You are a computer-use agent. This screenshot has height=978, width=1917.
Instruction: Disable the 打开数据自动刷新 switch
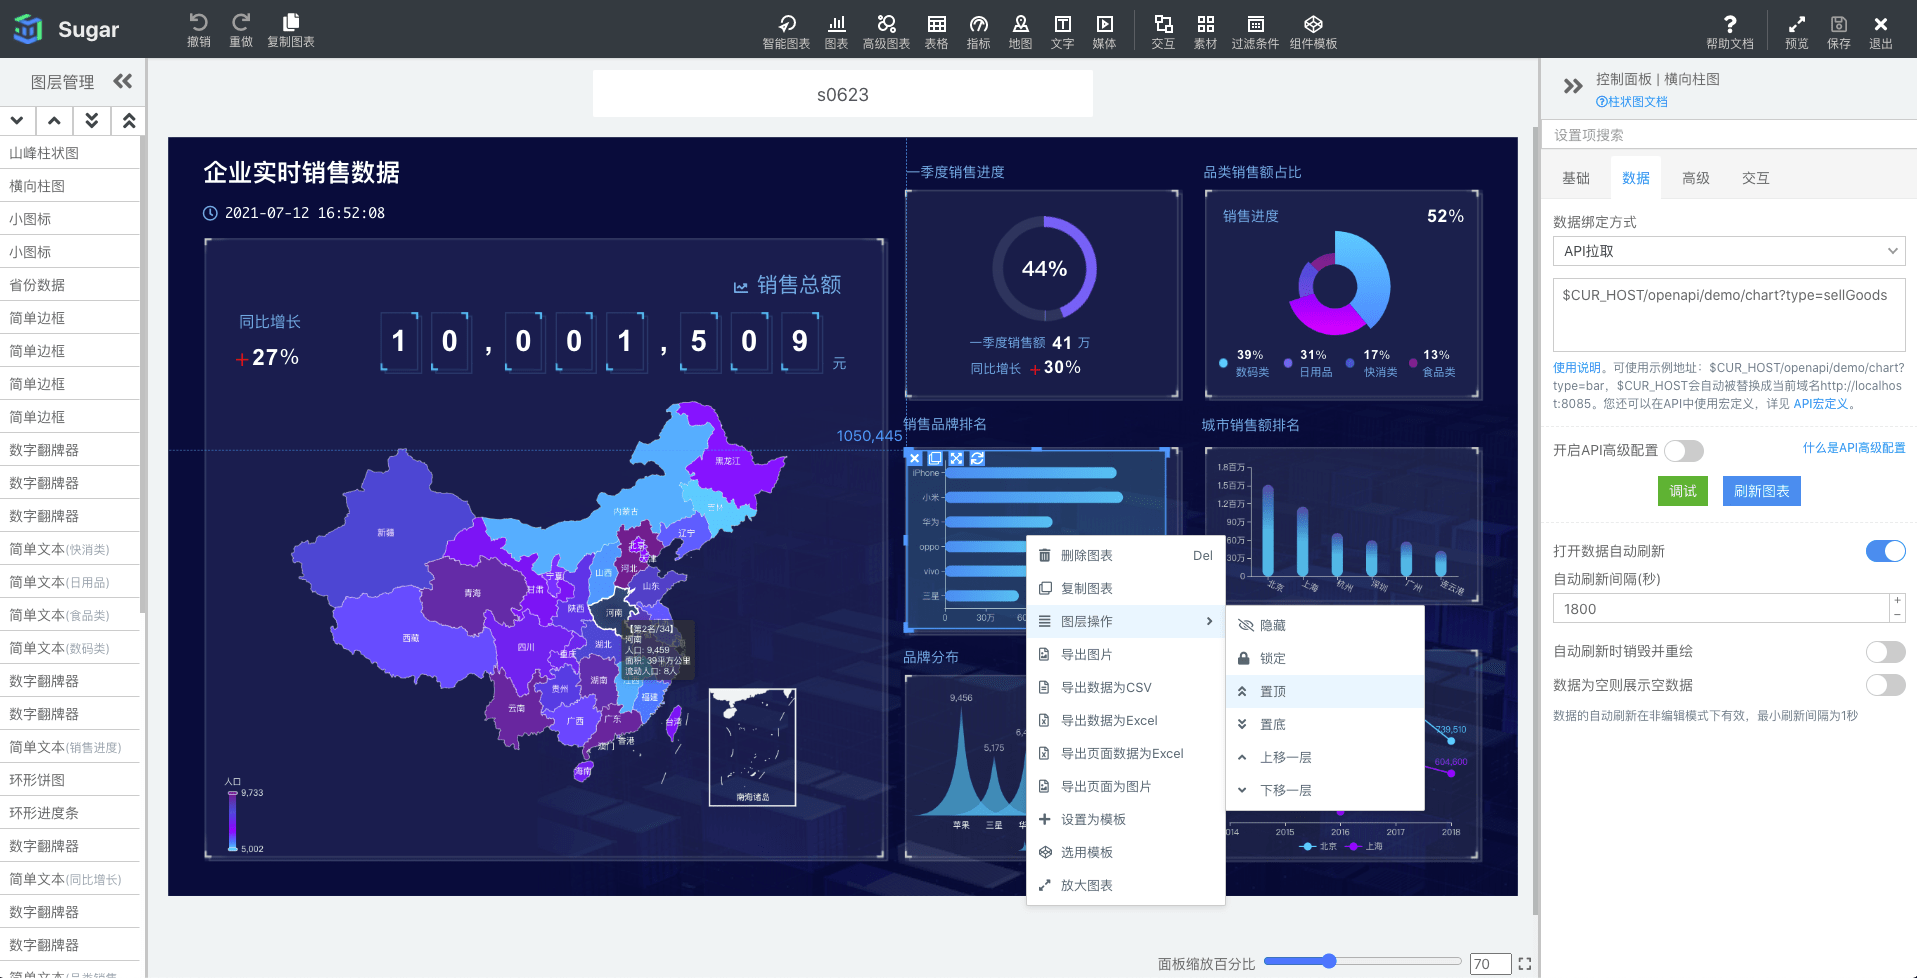[x=1885, y=551]
